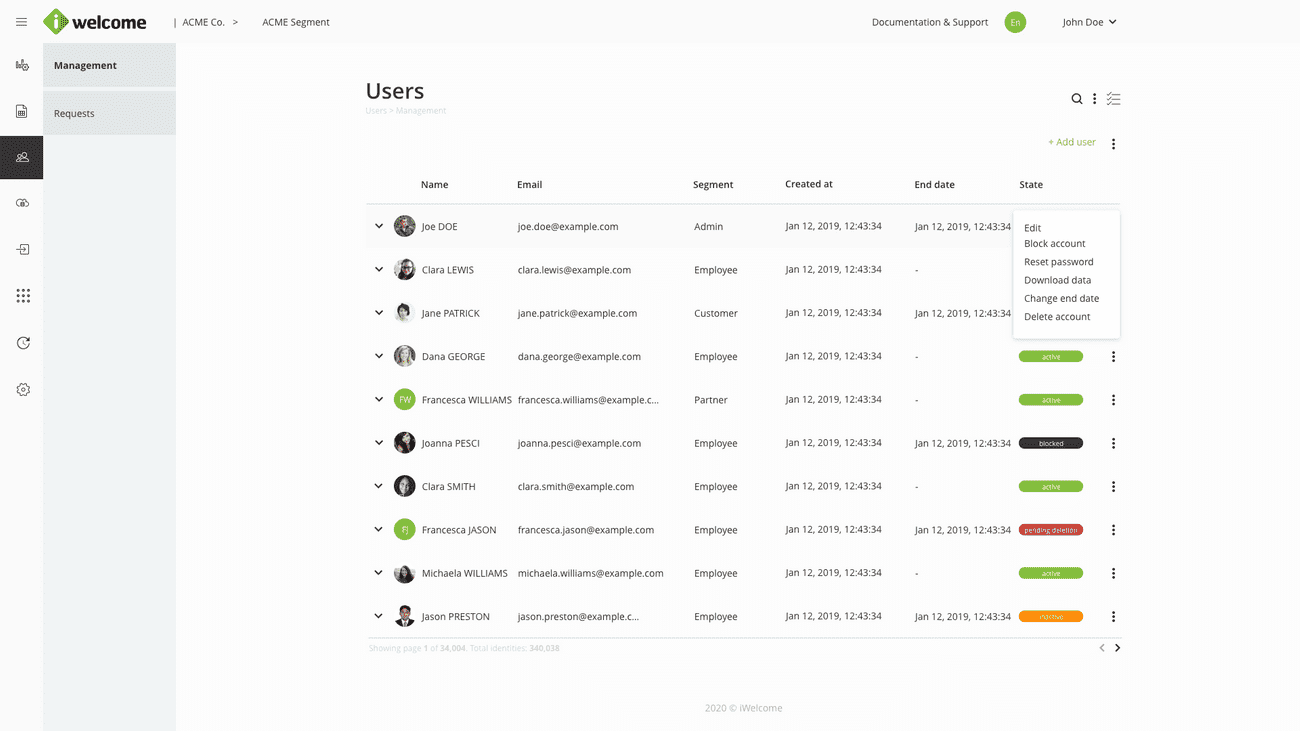The height and width of the screenshot is (731, 1300).
Task: Expand Francesca WILLIAMS row details
Action: click(x=379, y=399)
